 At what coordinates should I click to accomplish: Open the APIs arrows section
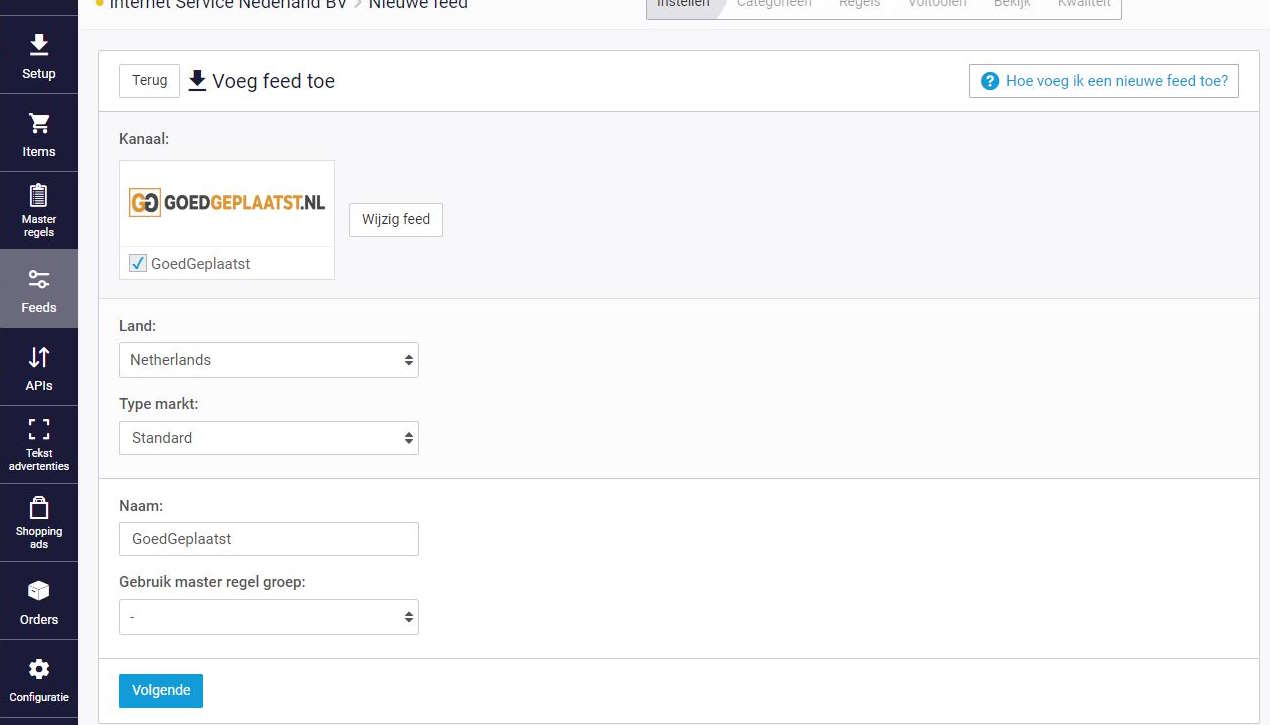(x=39, y=367)
